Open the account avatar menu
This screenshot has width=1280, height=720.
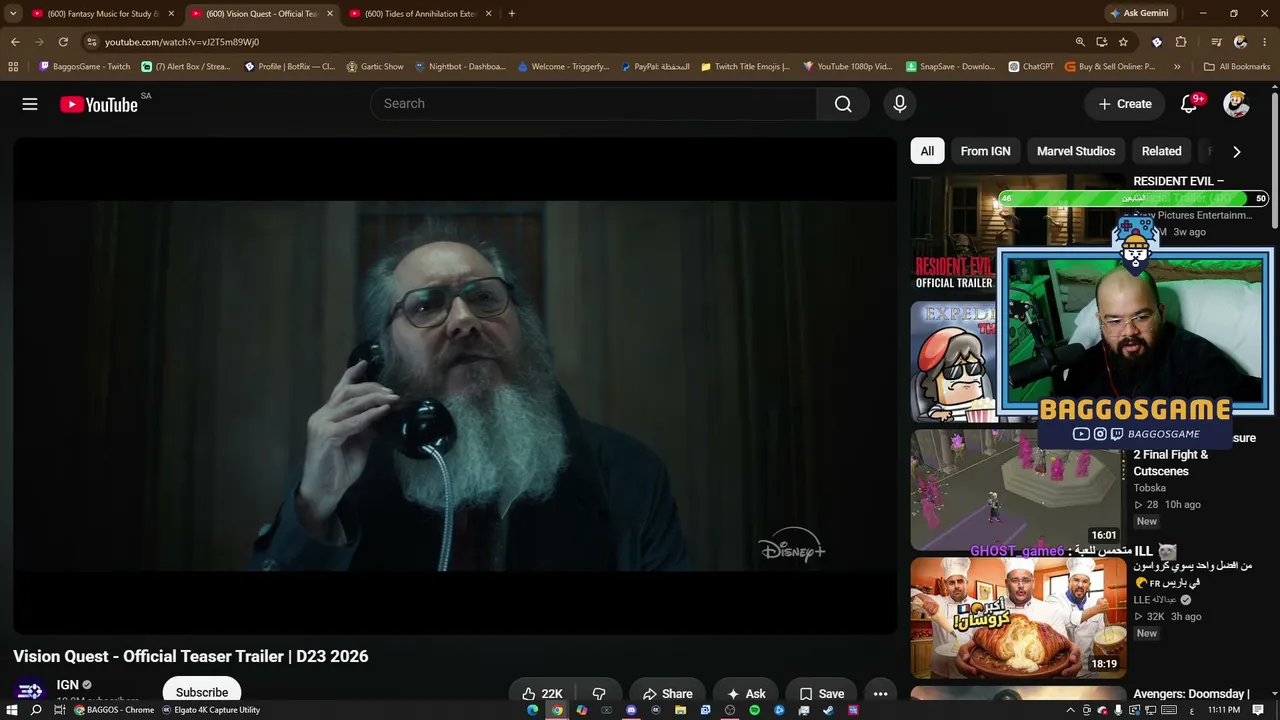tap(1236, 104)
